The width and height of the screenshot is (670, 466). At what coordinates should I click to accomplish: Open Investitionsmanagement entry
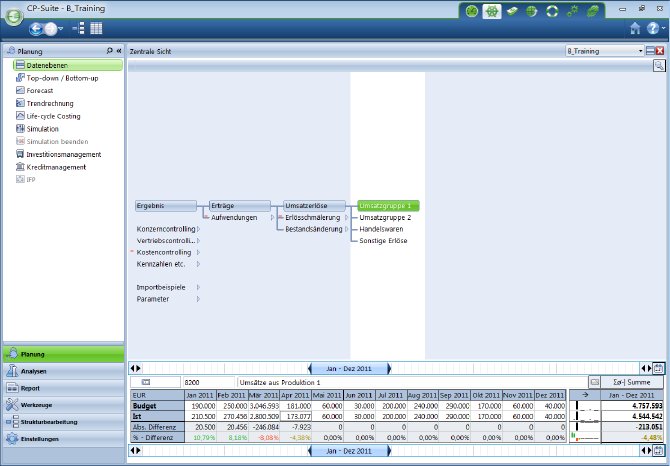[x=59, y=154]
